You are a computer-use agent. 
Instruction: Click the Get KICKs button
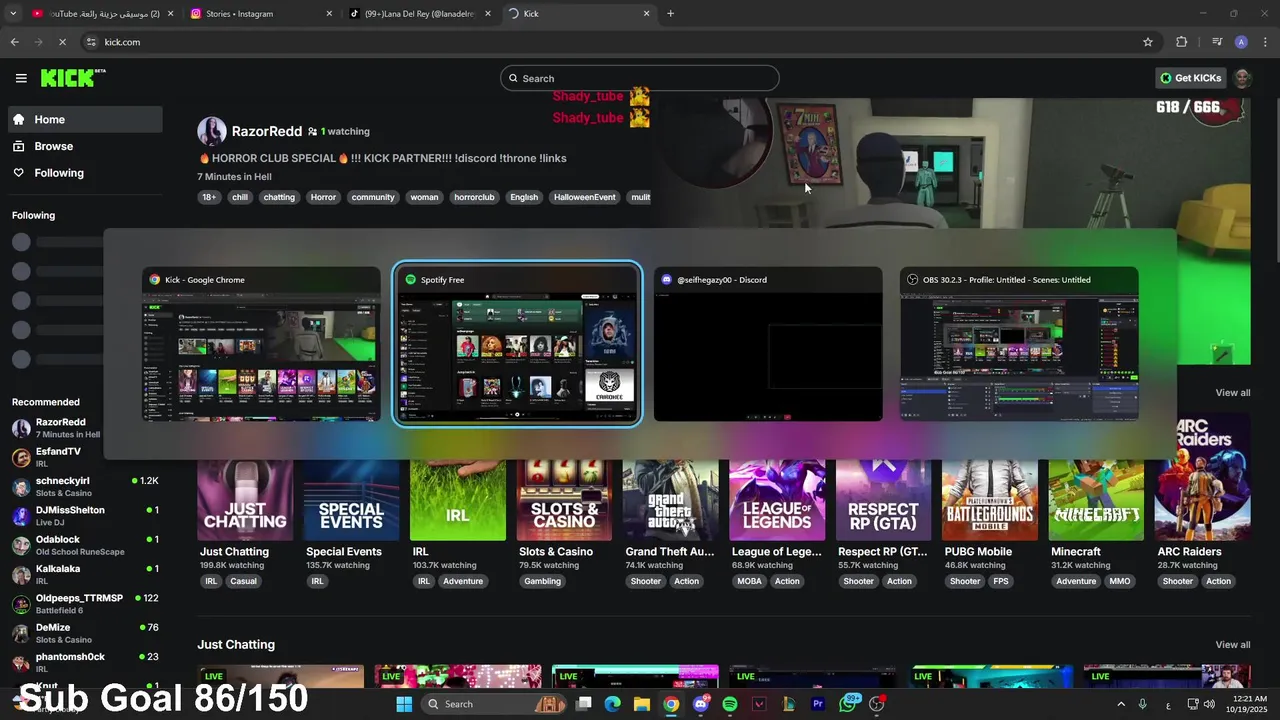point(1191,78)
